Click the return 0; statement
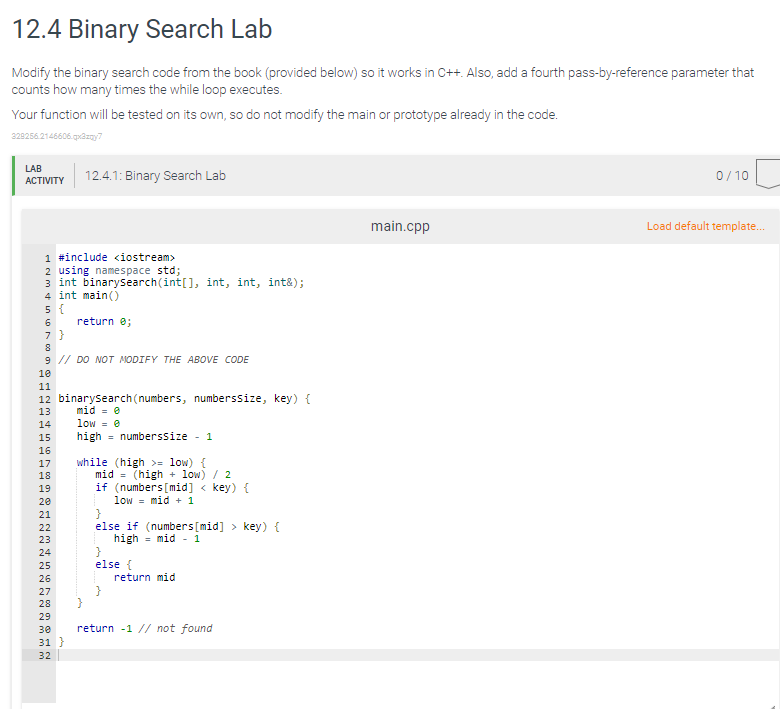This screenshot has height=709, width=780. pyautogui.click(x=104, y=321)
